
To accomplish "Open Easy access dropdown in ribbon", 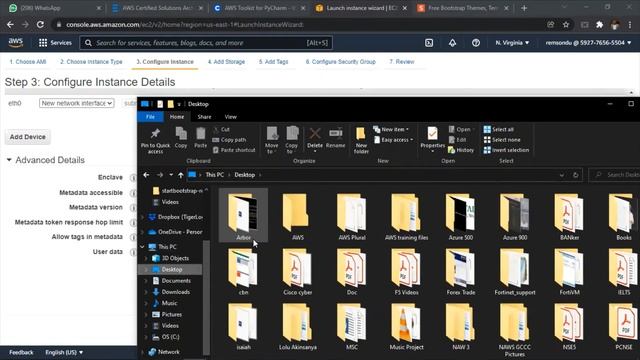I will (x=393, y=140).
